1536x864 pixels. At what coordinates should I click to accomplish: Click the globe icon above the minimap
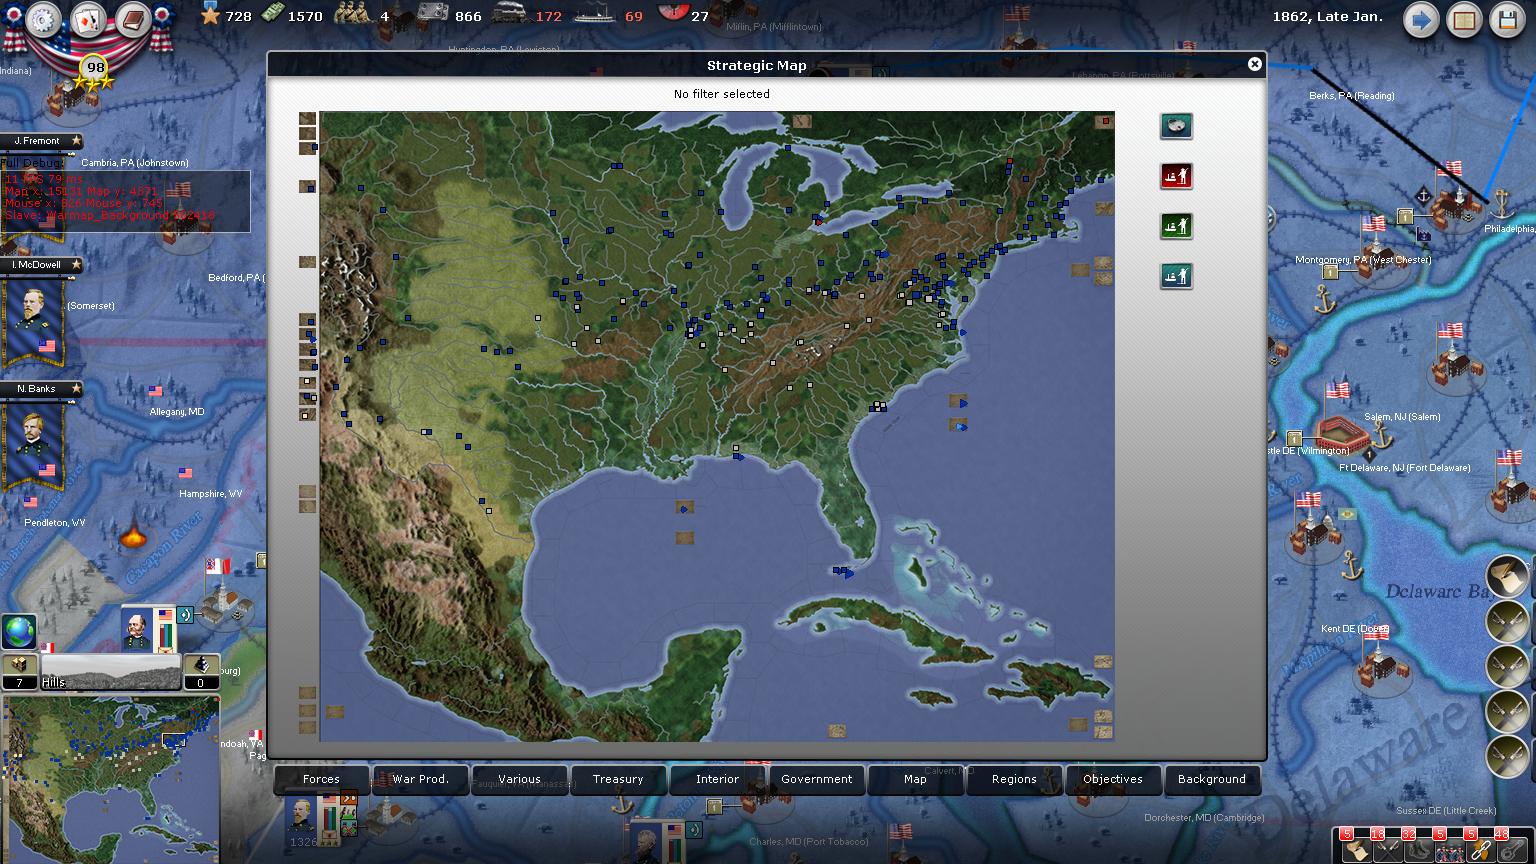pos(19,632)
